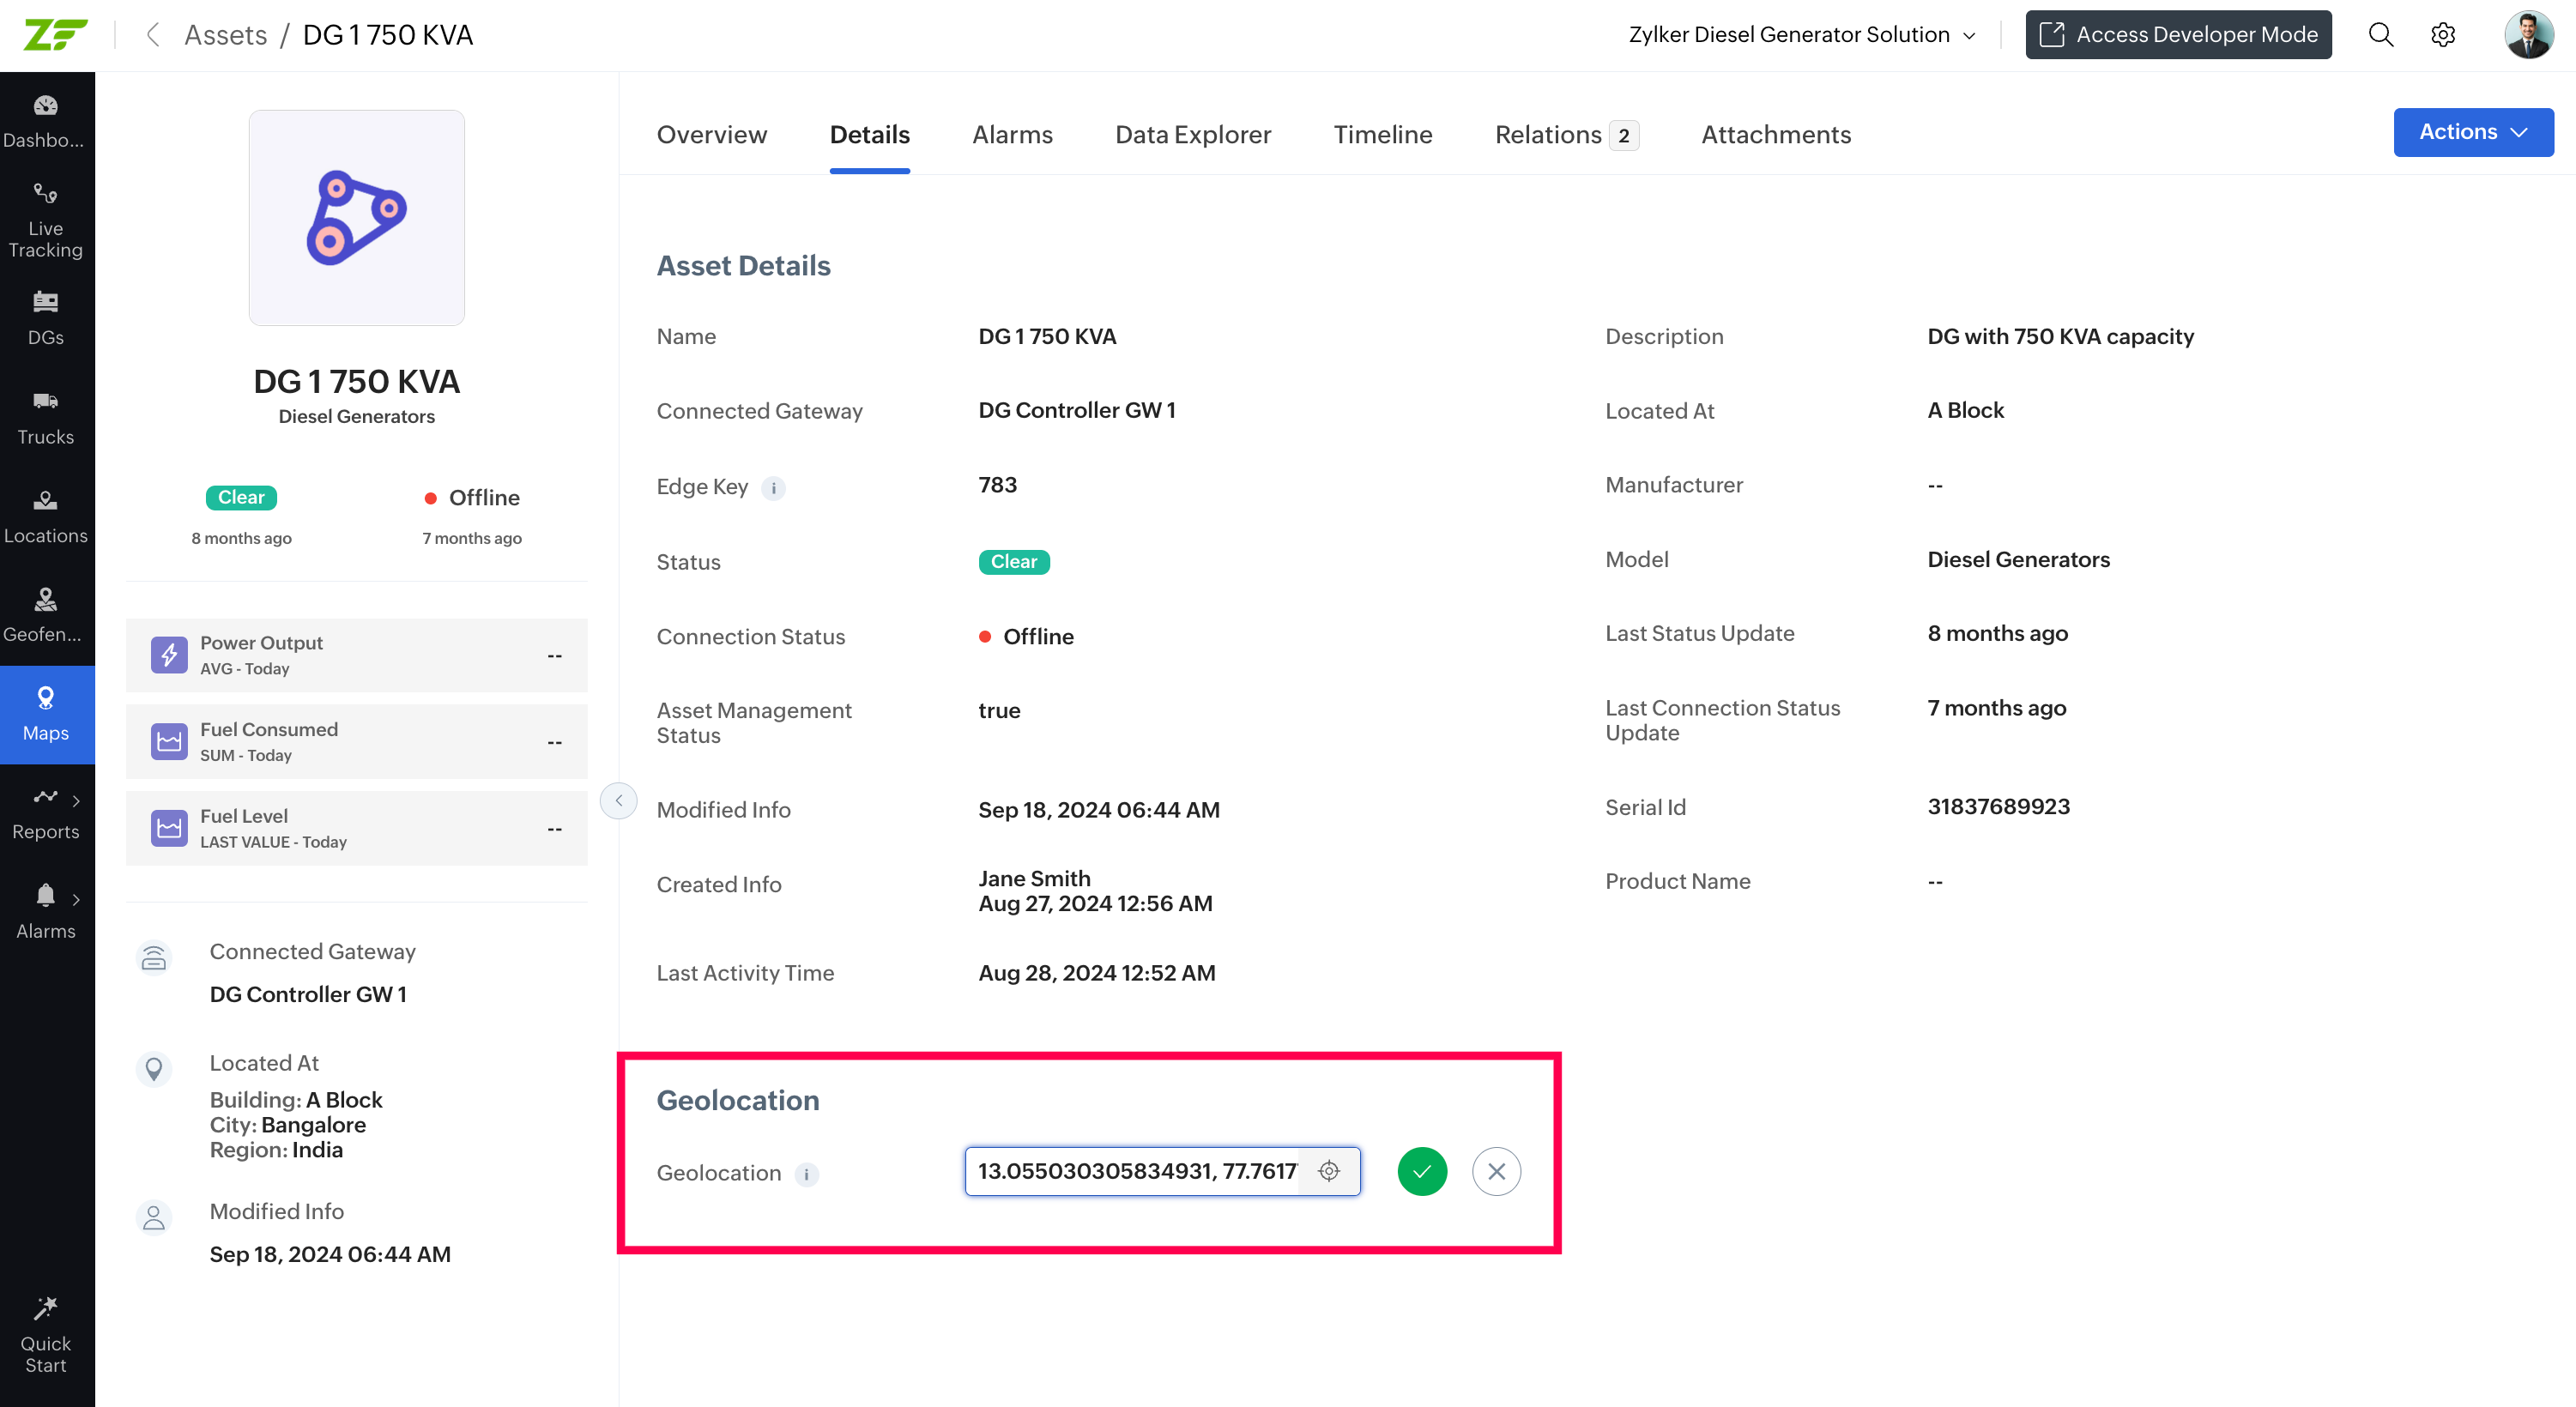Viewport: 2576px width, 1407px height.
Task: Click the Assets breadcrumb link
Action: 226,35
